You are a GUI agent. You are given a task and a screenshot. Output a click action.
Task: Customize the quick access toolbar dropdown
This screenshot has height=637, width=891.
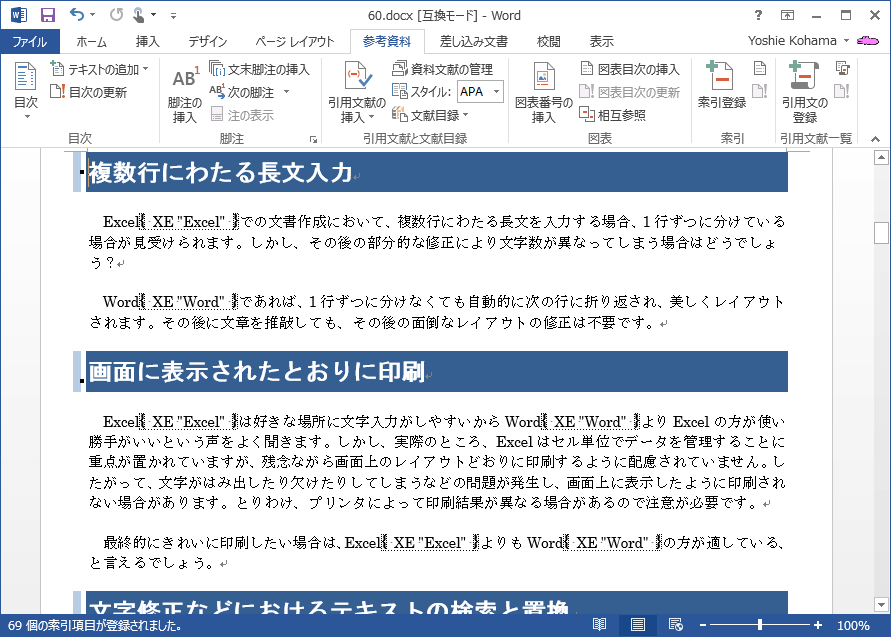click(x=173, y=16)
